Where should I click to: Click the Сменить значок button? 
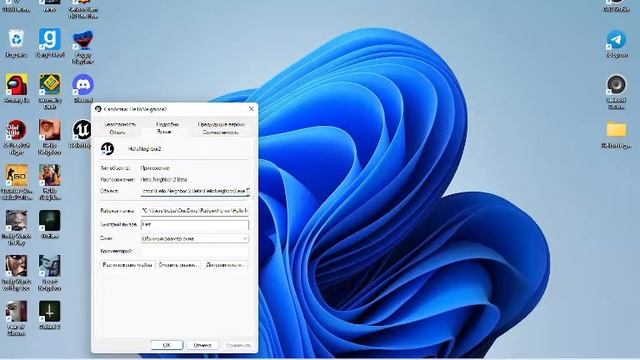tap(179, 265)
